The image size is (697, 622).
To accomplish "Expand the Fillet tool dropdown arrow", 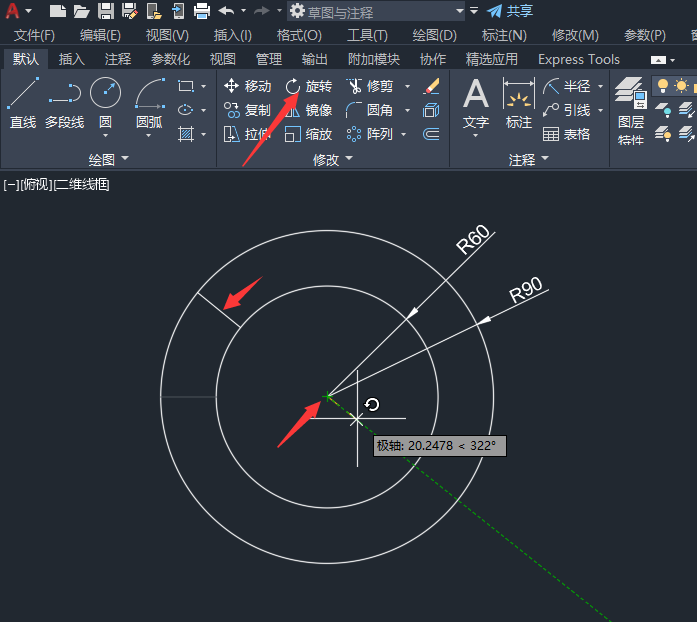I will pyautogui.click(x=407, y=110).
